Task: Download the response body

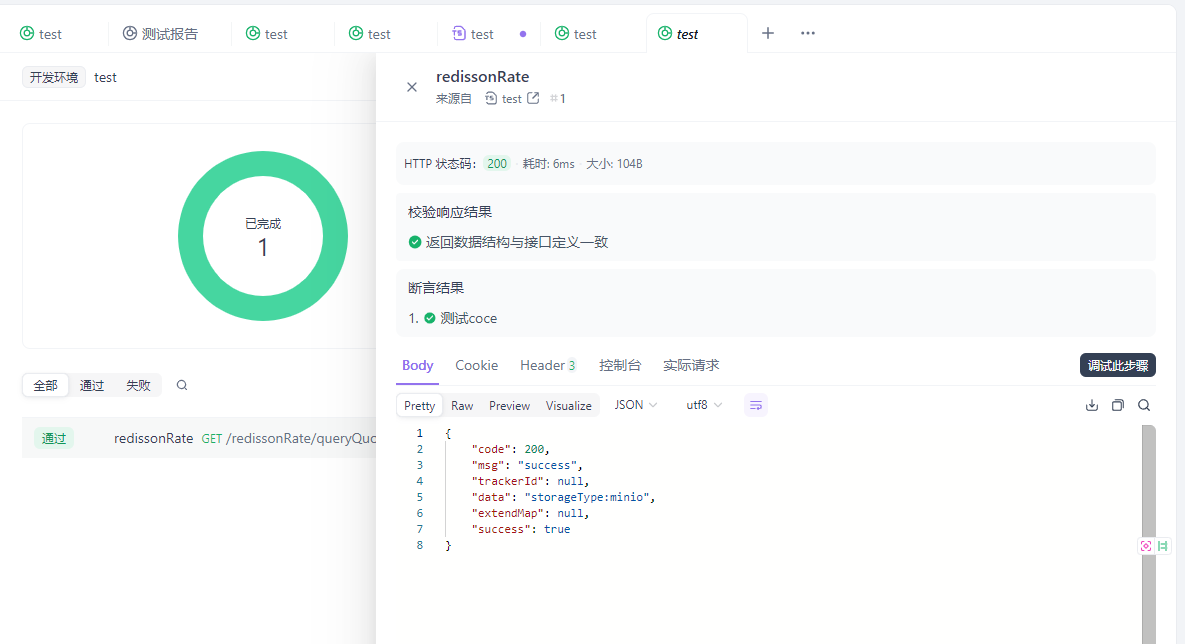Action: pyautogui.click(x=1091, y=405)
